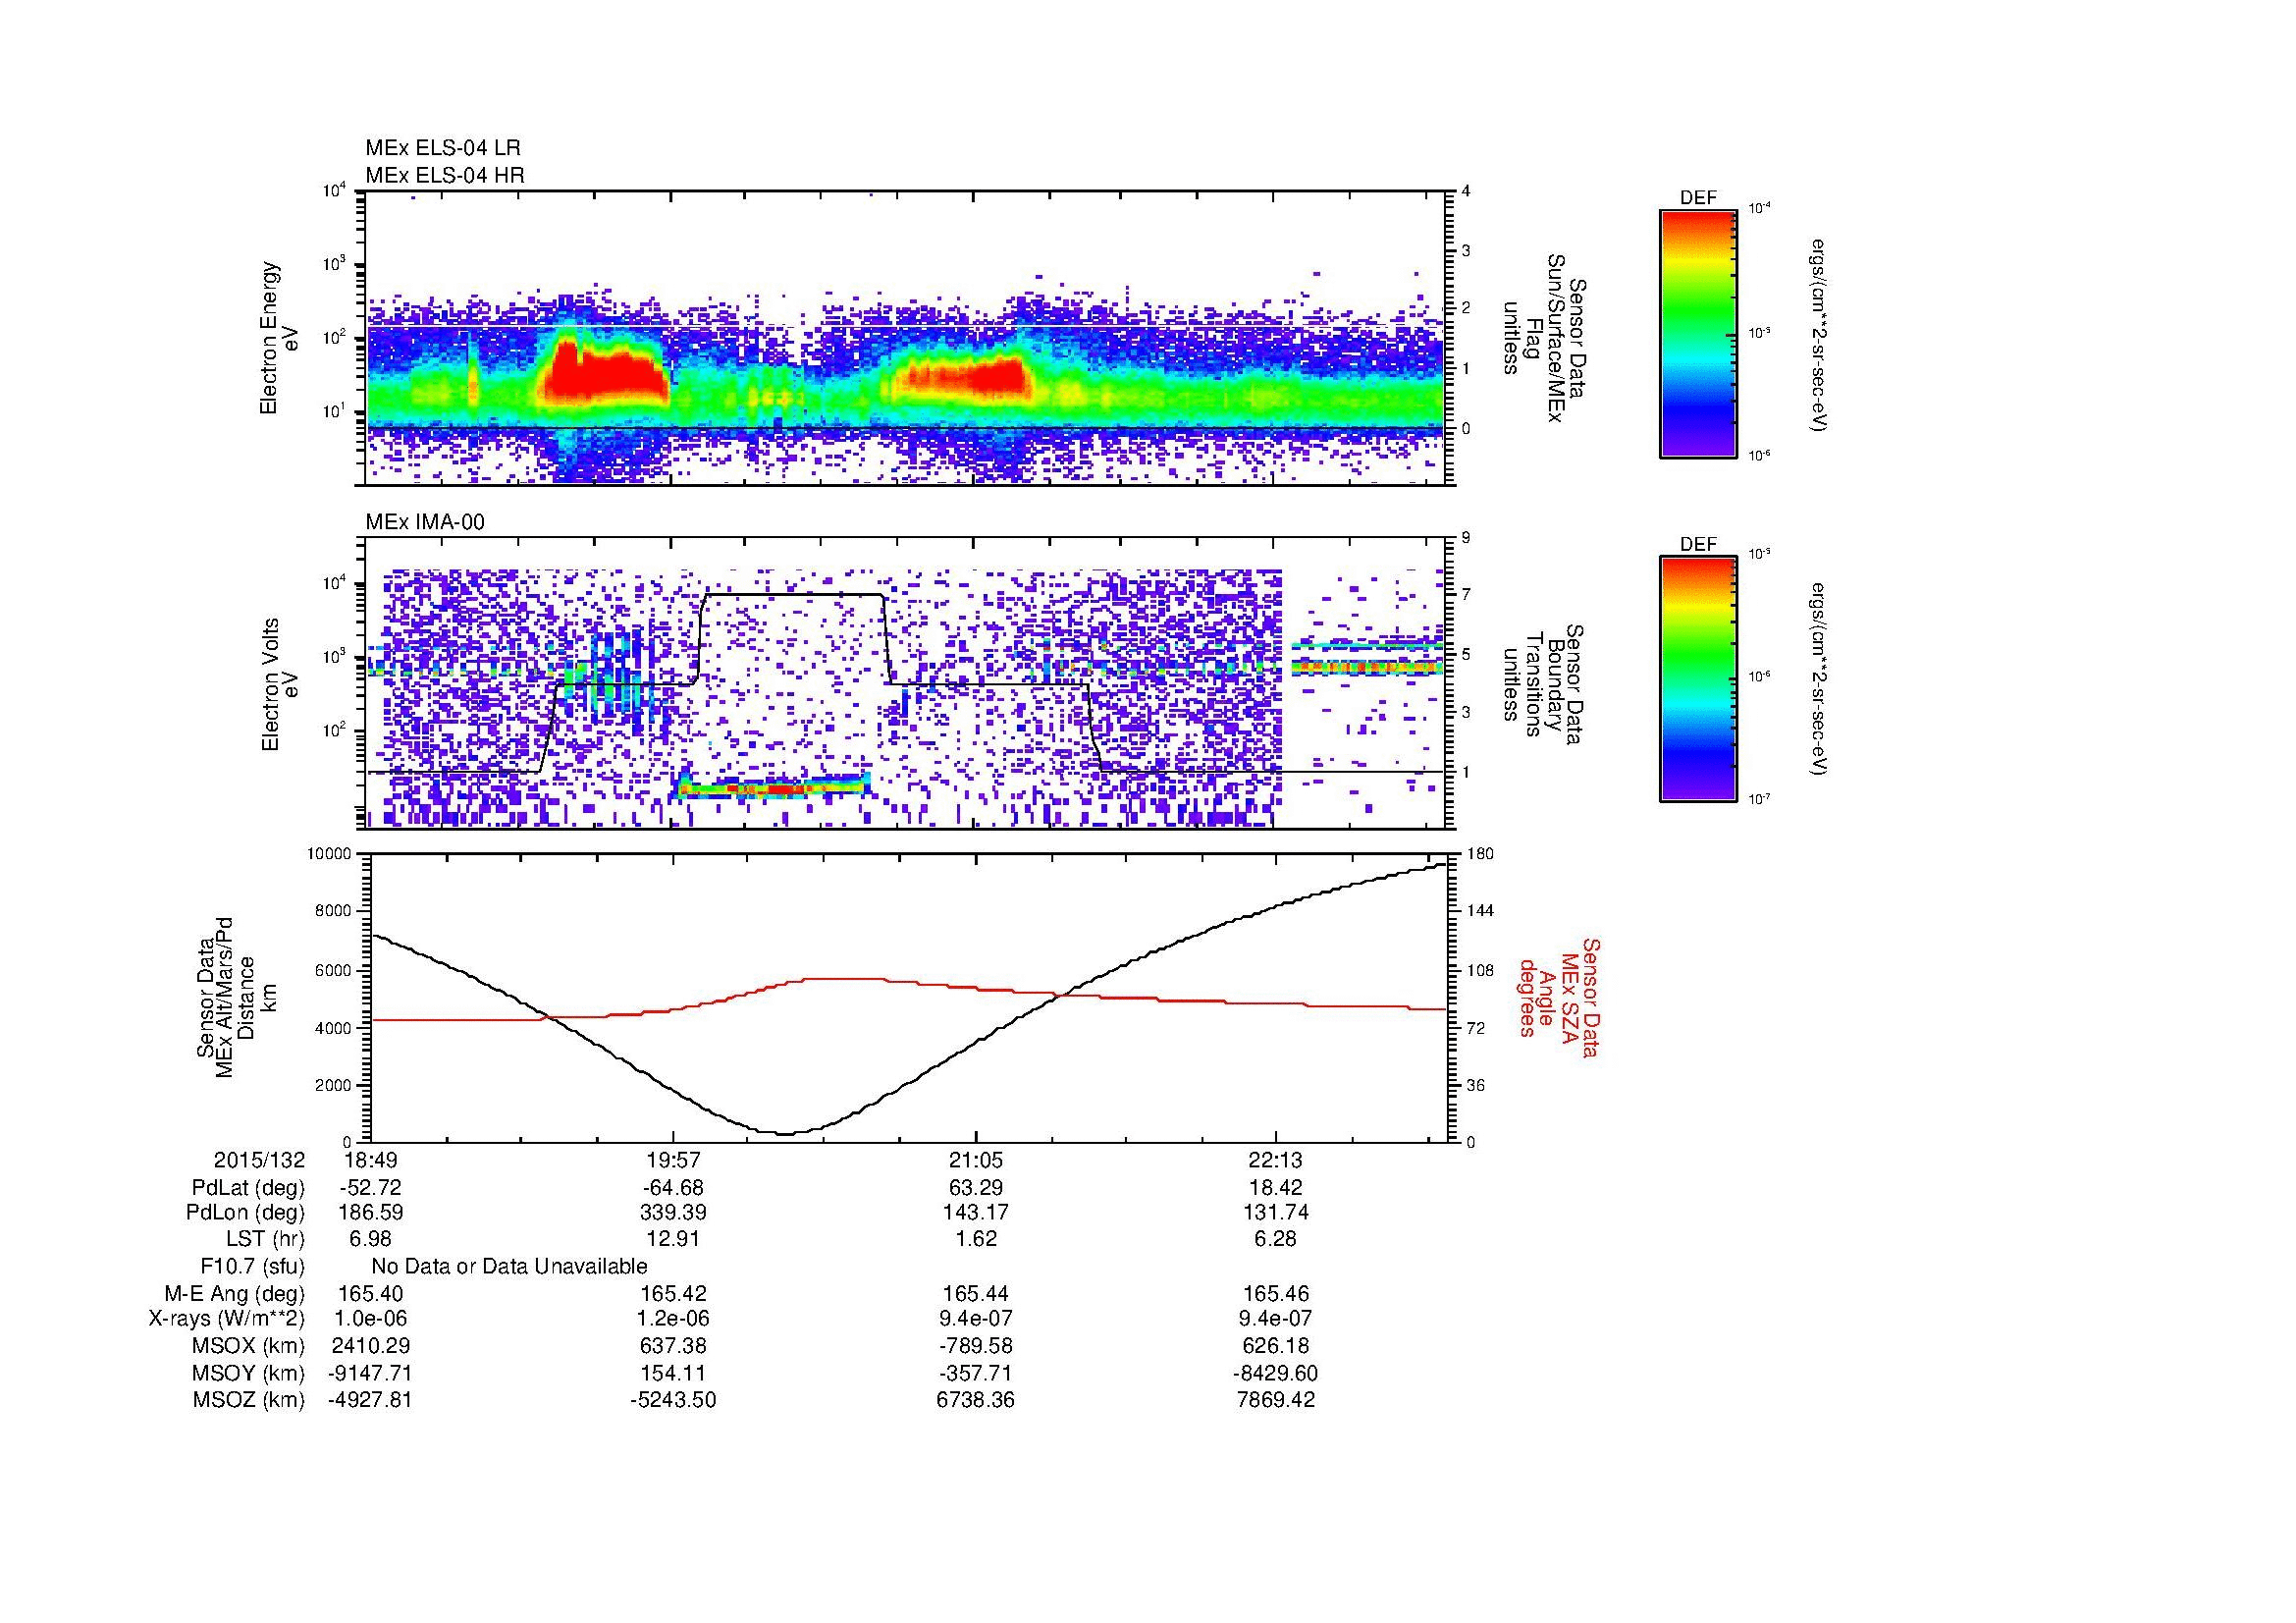Screen dimensions: 2296x1623
Task: Click the 'F10.7 (sfu)' row label
Action: tap(252, 1267)
